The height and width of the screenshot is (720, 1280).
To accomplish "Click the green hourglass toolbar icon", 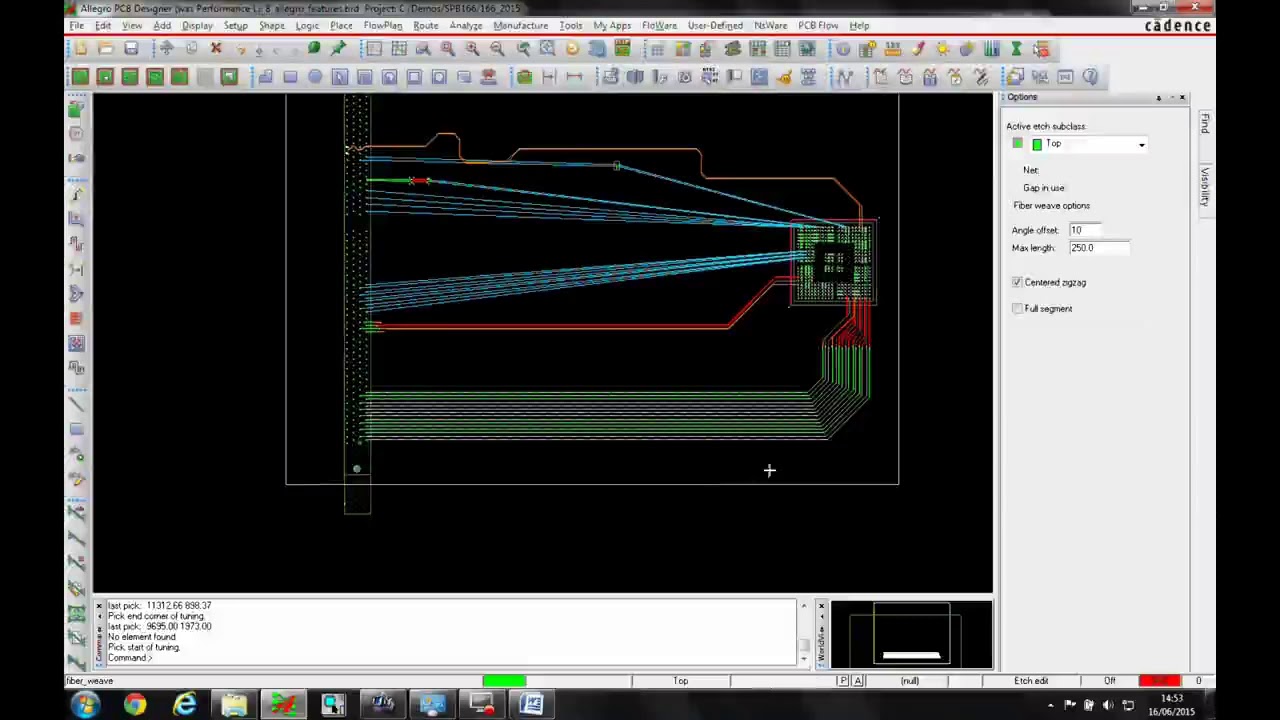I will click(1016, 49).
